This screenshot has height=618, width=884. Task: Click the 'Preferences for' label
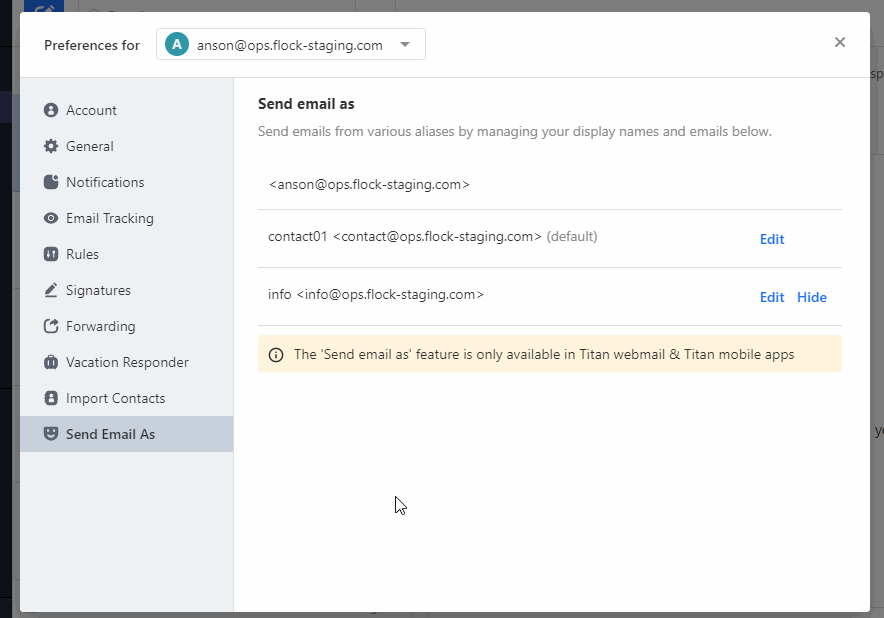(x=92, y=45)
